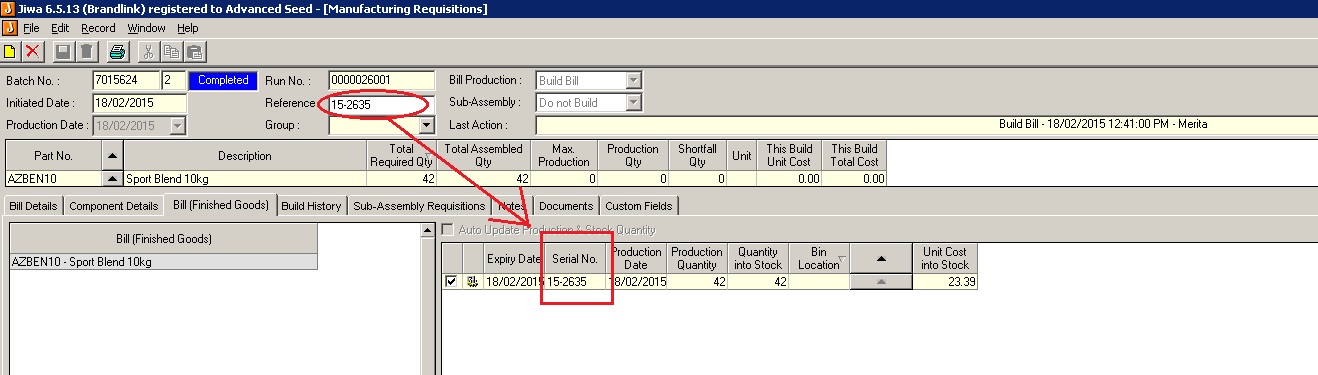Click the Cut scissors icon
The width and height of the screenshot is (1318, 375).
click(149, 51)
